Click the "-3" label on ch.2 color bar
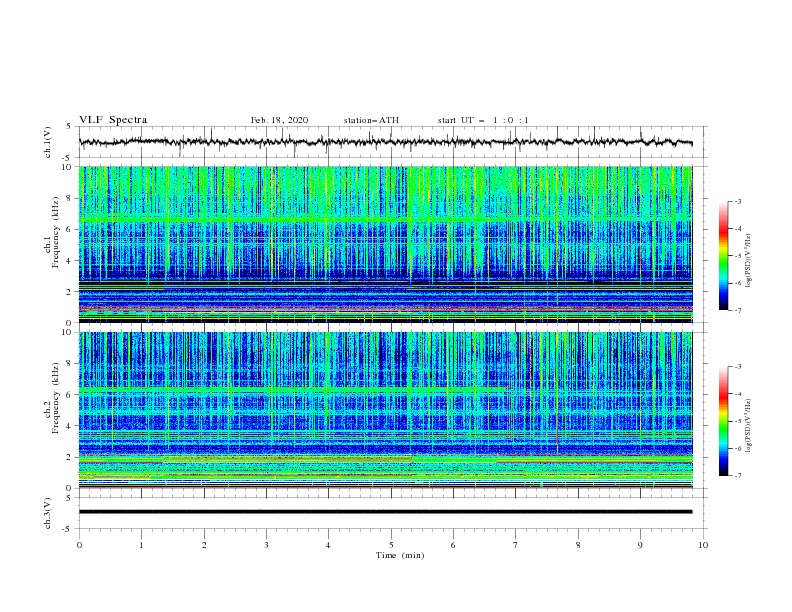The width and height of the screenshot is (792, 612). 738,367
